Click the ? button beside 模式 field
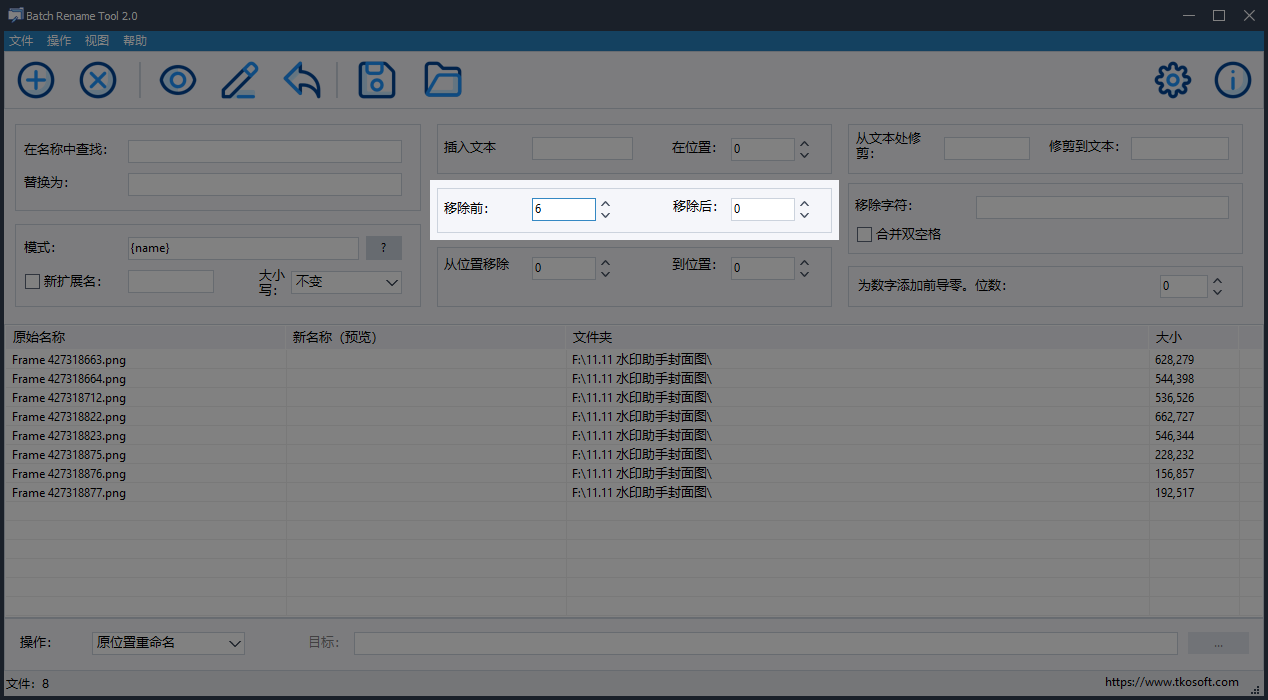 tap(384, 248)
